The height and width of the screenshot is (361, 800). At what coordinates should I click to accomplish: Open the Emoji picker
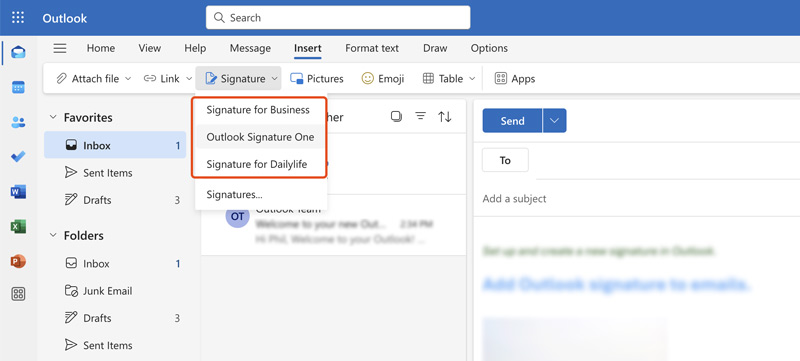tap(383, 79)
